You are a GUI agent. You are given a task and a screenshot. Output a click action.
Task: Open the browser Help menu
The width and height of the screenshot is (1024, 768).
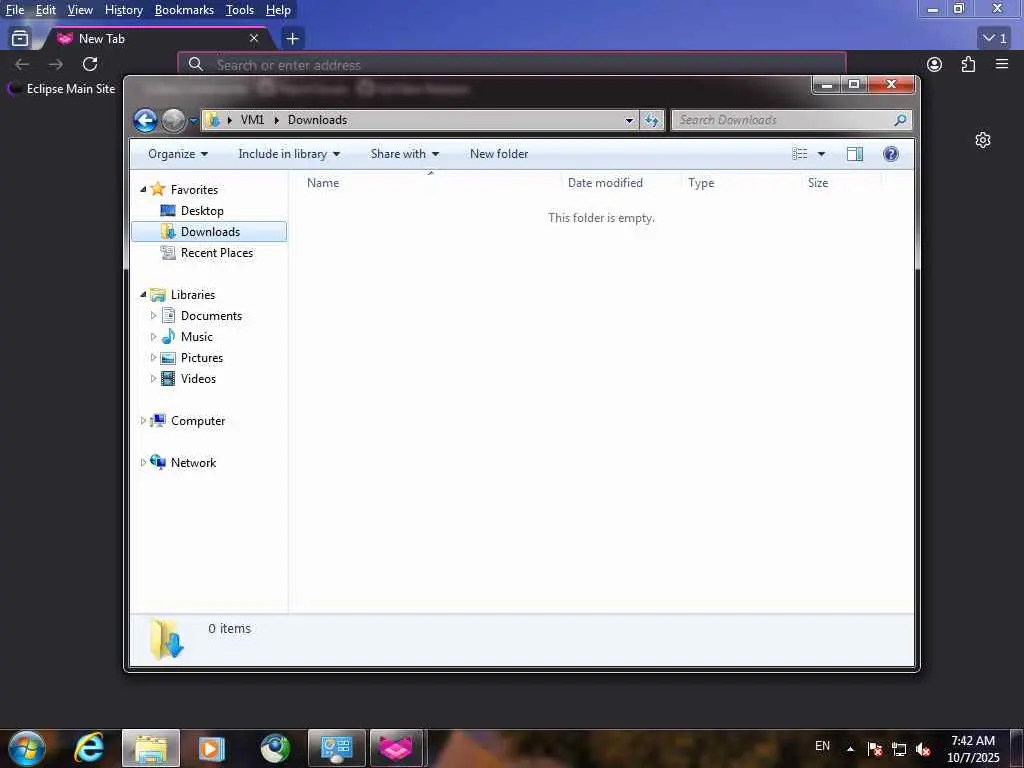click(x=278, y=10)
